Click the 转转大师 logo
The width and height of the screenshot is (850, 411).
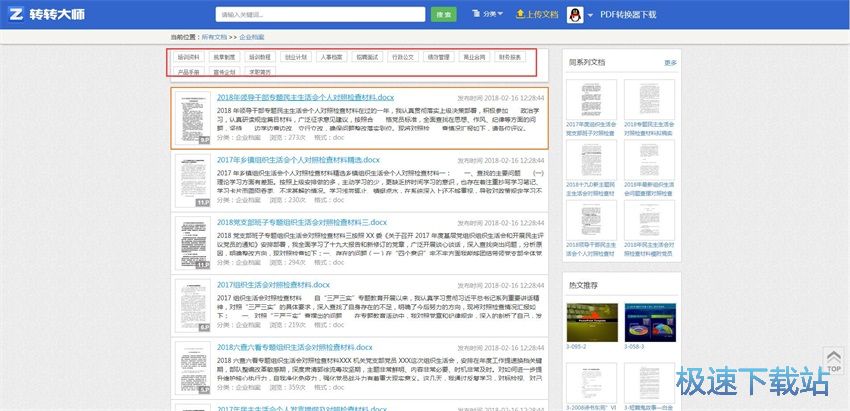pyautogui.click(x=47, y=14)
